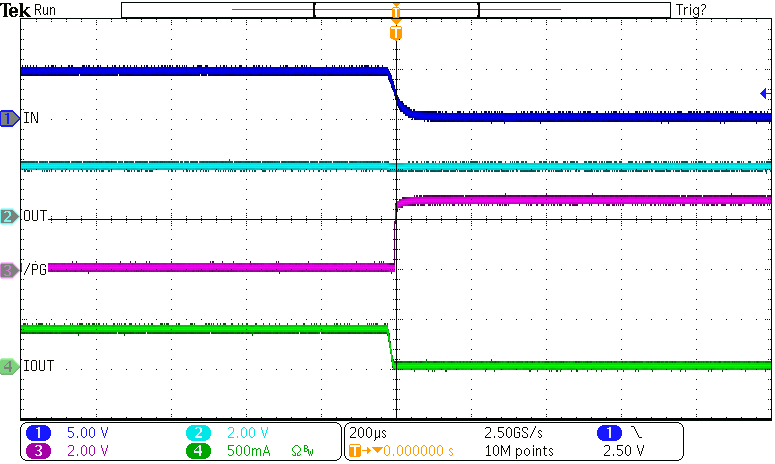Click the Run acquisition status label
The height and width of the screenshot is (464, 775).
coord(44,10)
